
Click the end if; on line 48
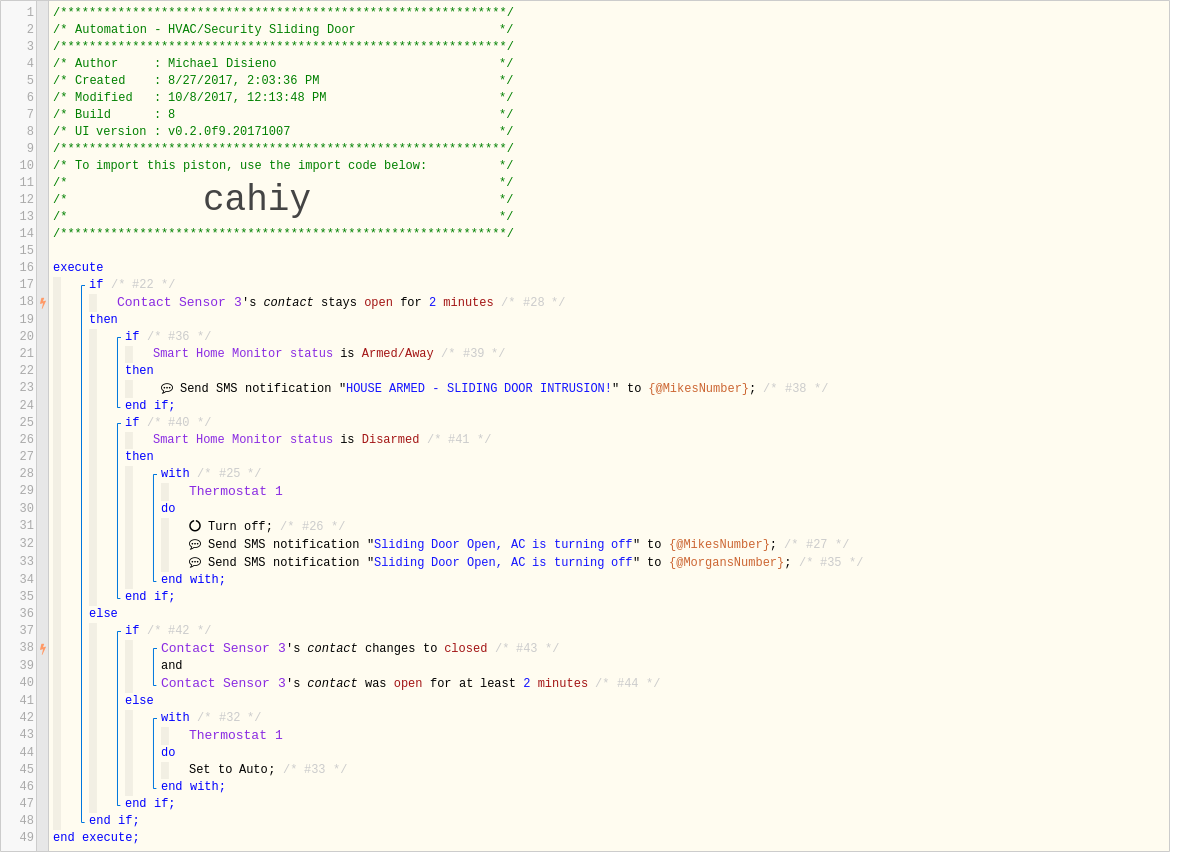pos(113,822)
